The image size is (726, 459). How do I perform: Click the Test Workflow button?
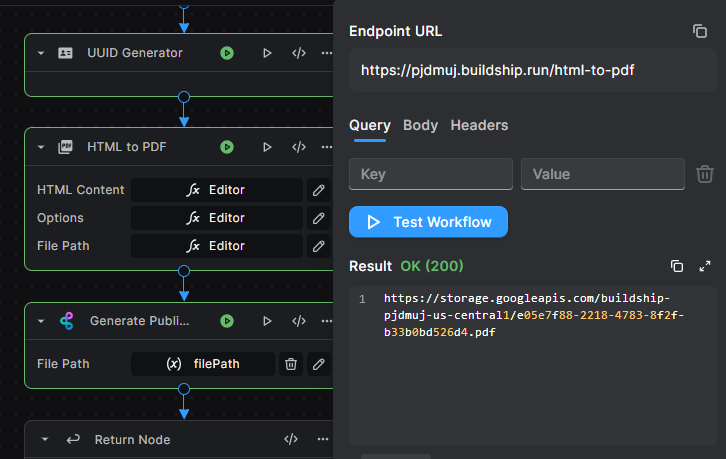(x=428, y=222)
